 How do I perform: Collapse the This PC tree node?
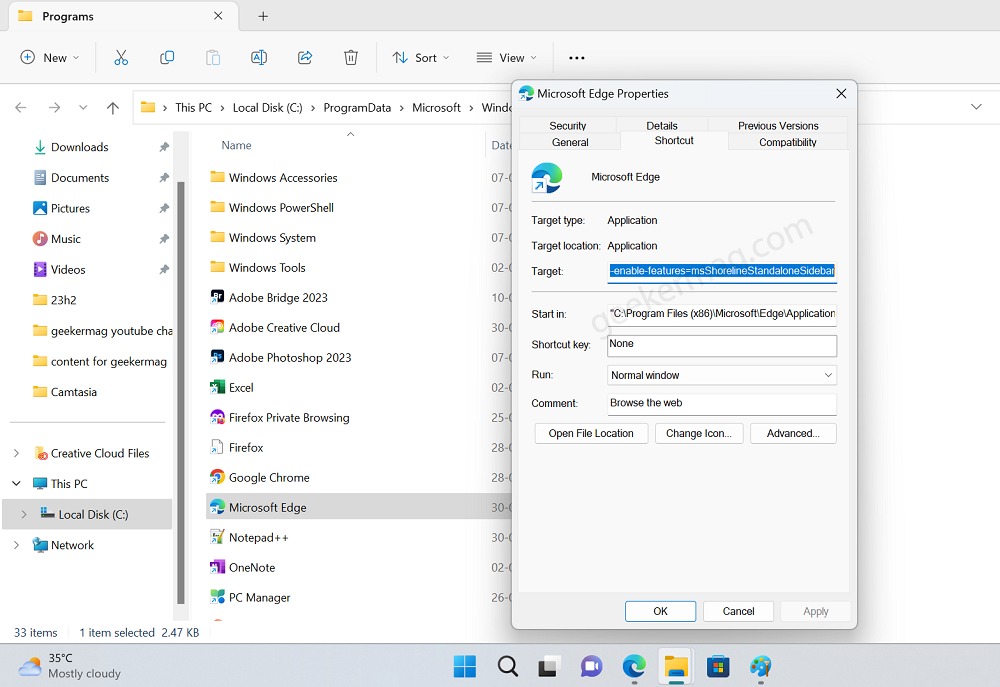click(17, 484)
